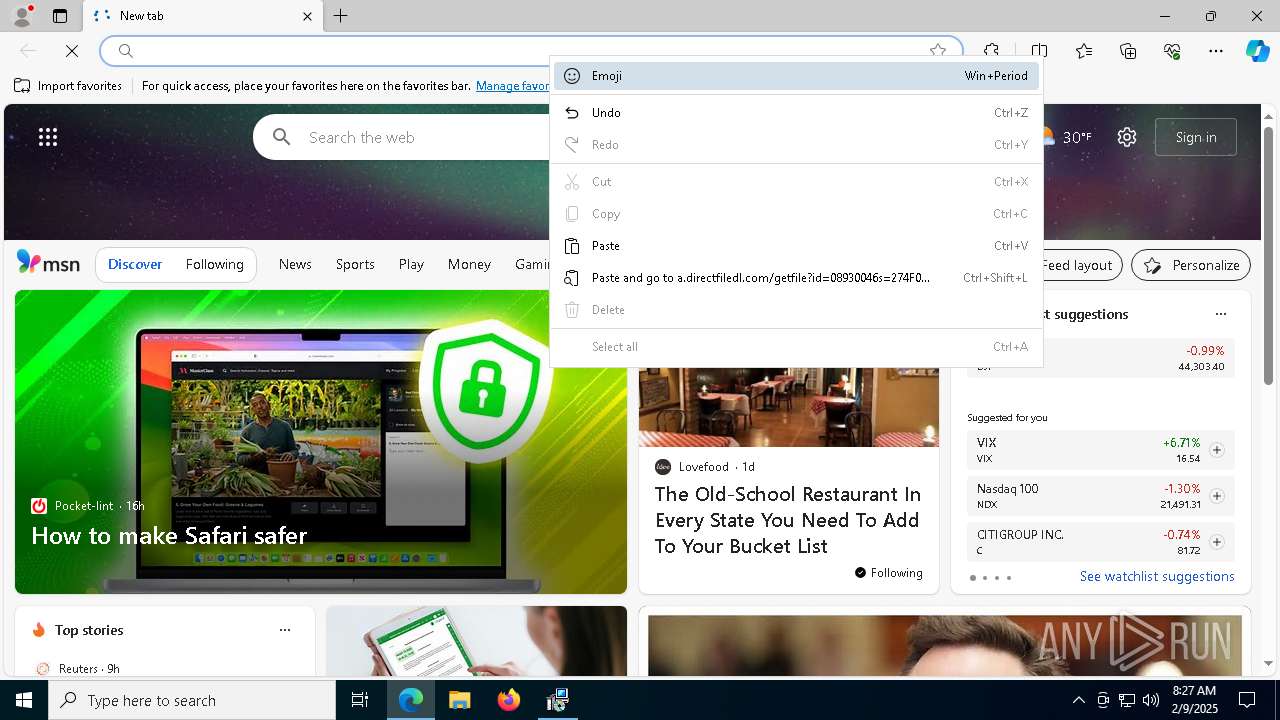Open Top stories more options
The image size is (1280, 720).
click(285, 630)
